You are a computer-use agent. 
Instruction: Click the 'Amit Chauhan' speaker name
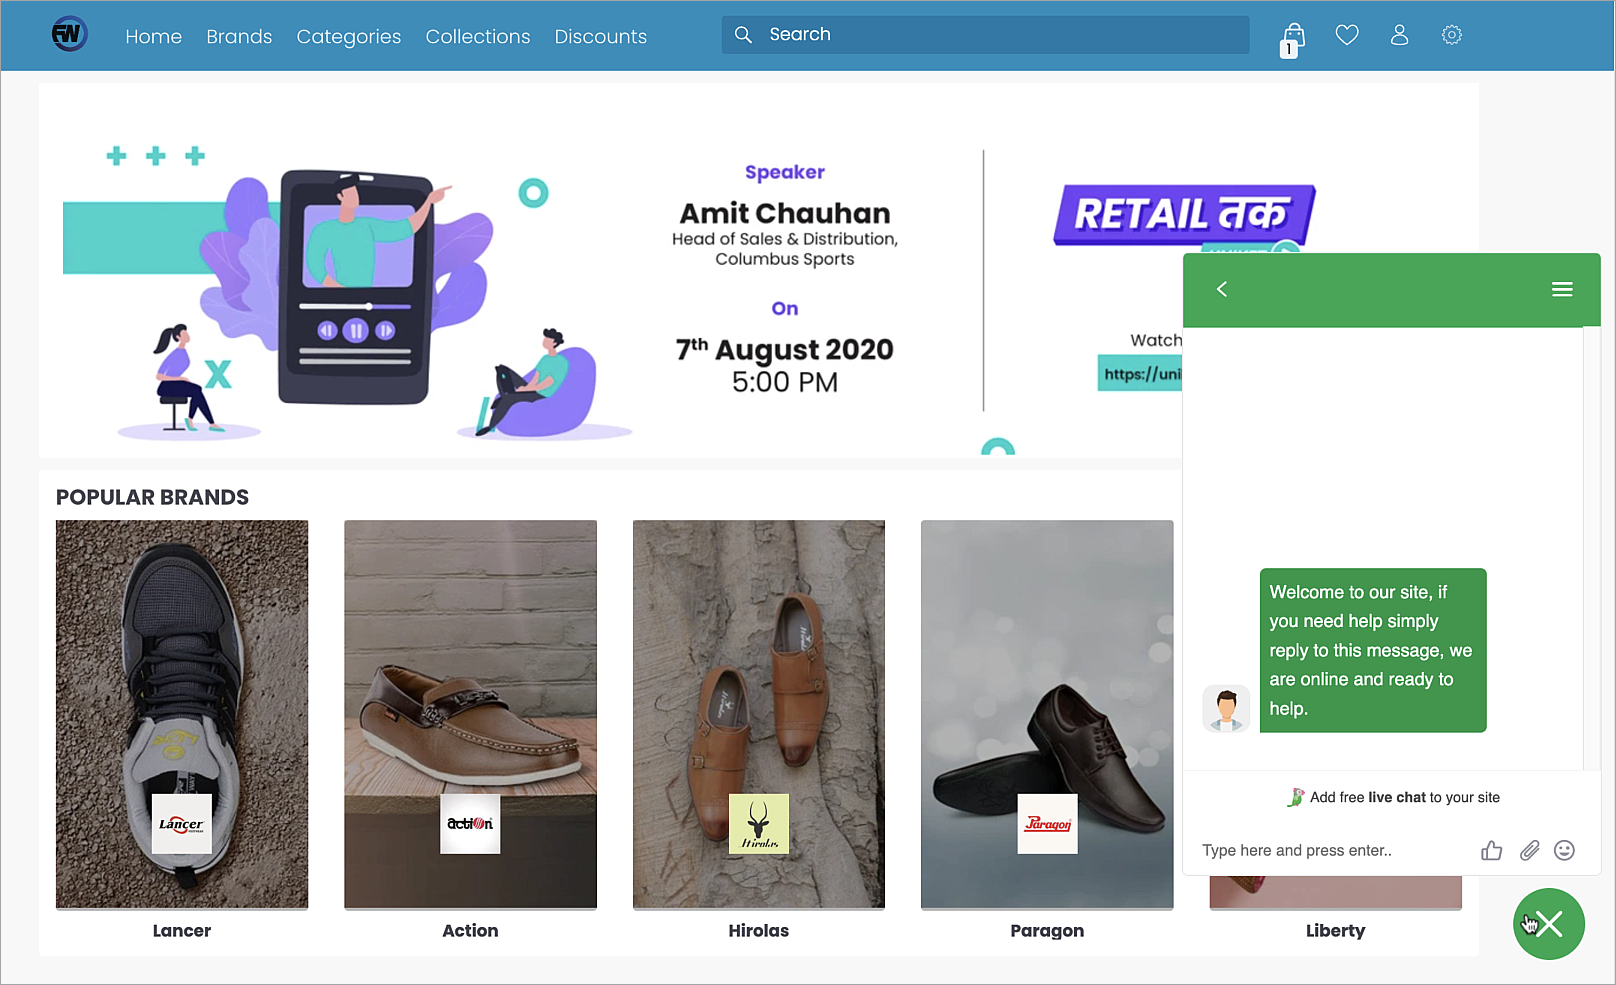[x=785, y=214]
